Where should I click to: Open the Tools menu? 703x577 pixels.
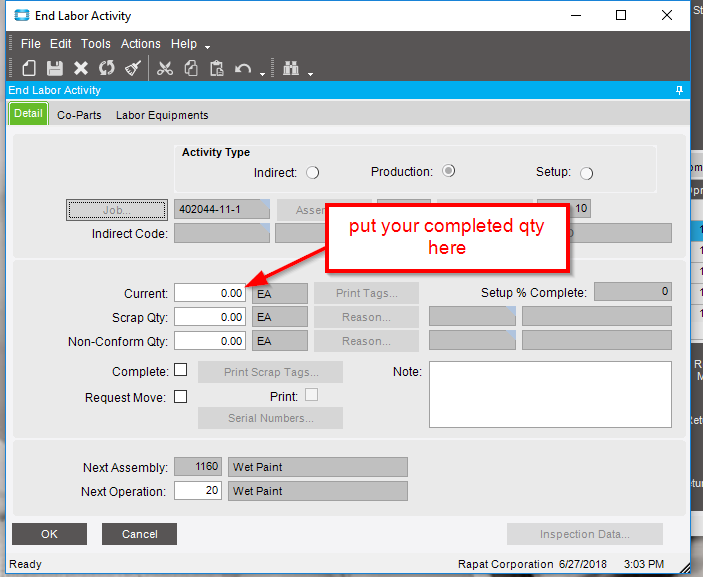[95, 44]
